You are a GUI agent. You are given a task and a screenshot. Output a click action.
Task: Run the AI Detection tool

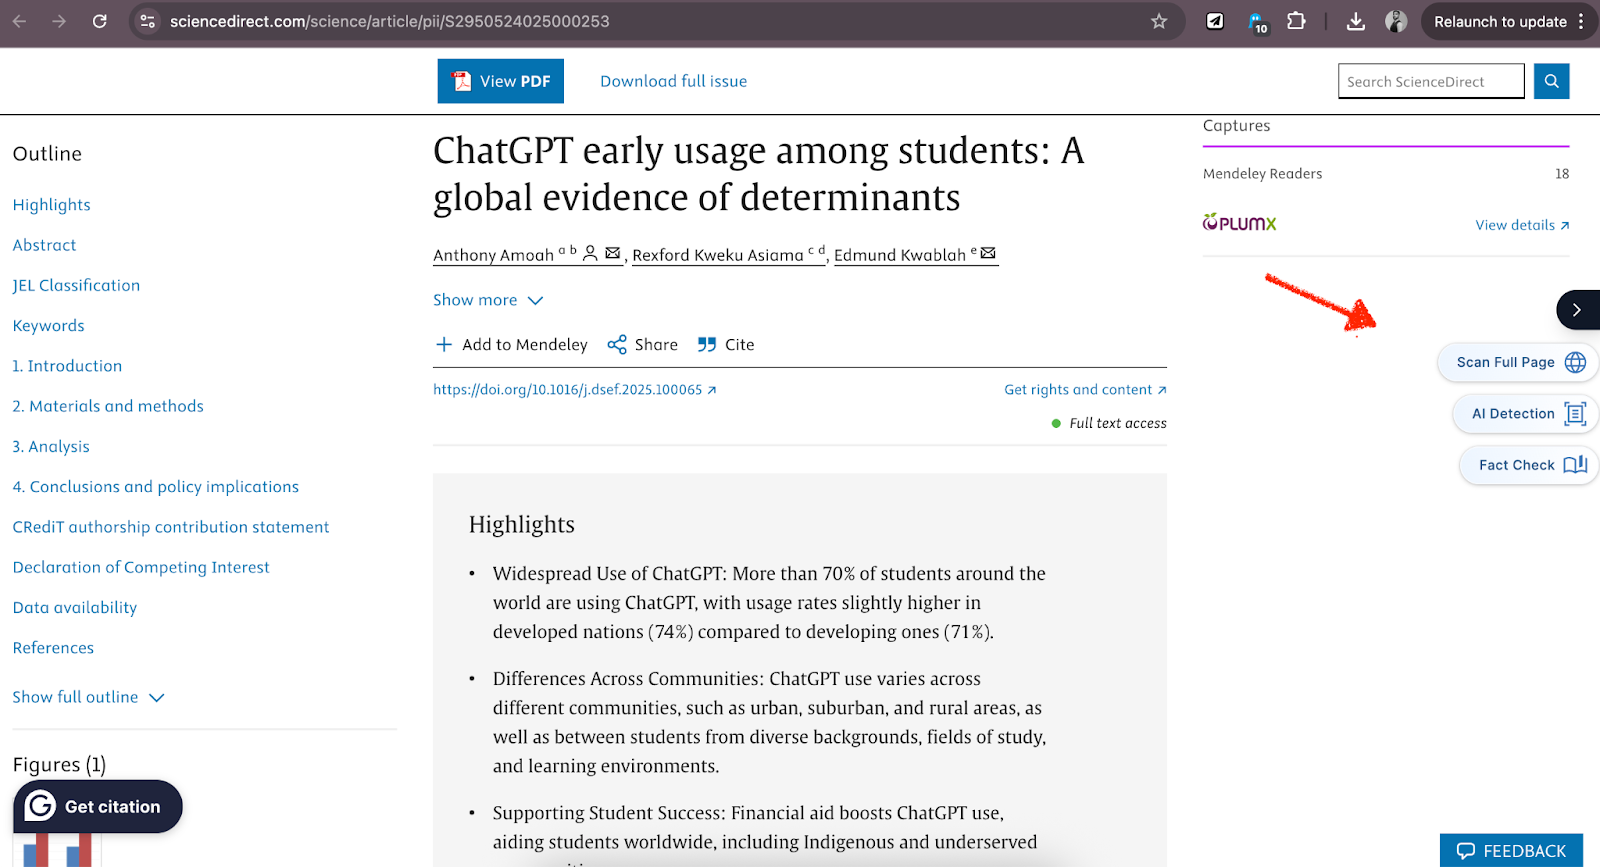(x=1527, y=414)
